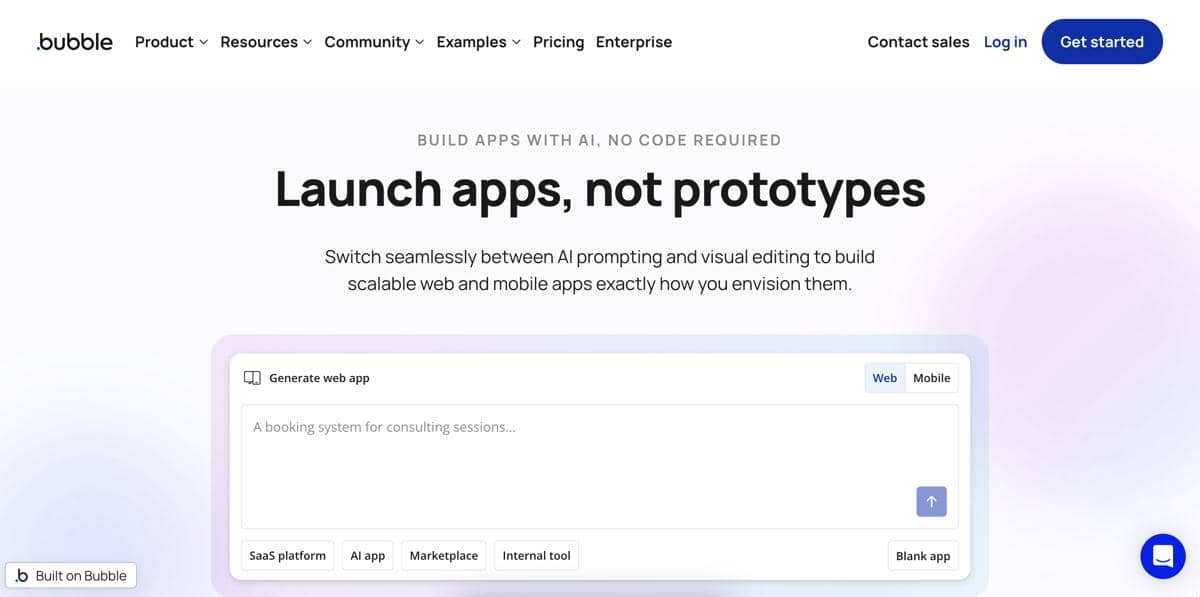This screenshot has width=1200, height=597.
Task: Expand the Resources dropdown menu
Action: (x=266, y=42)
